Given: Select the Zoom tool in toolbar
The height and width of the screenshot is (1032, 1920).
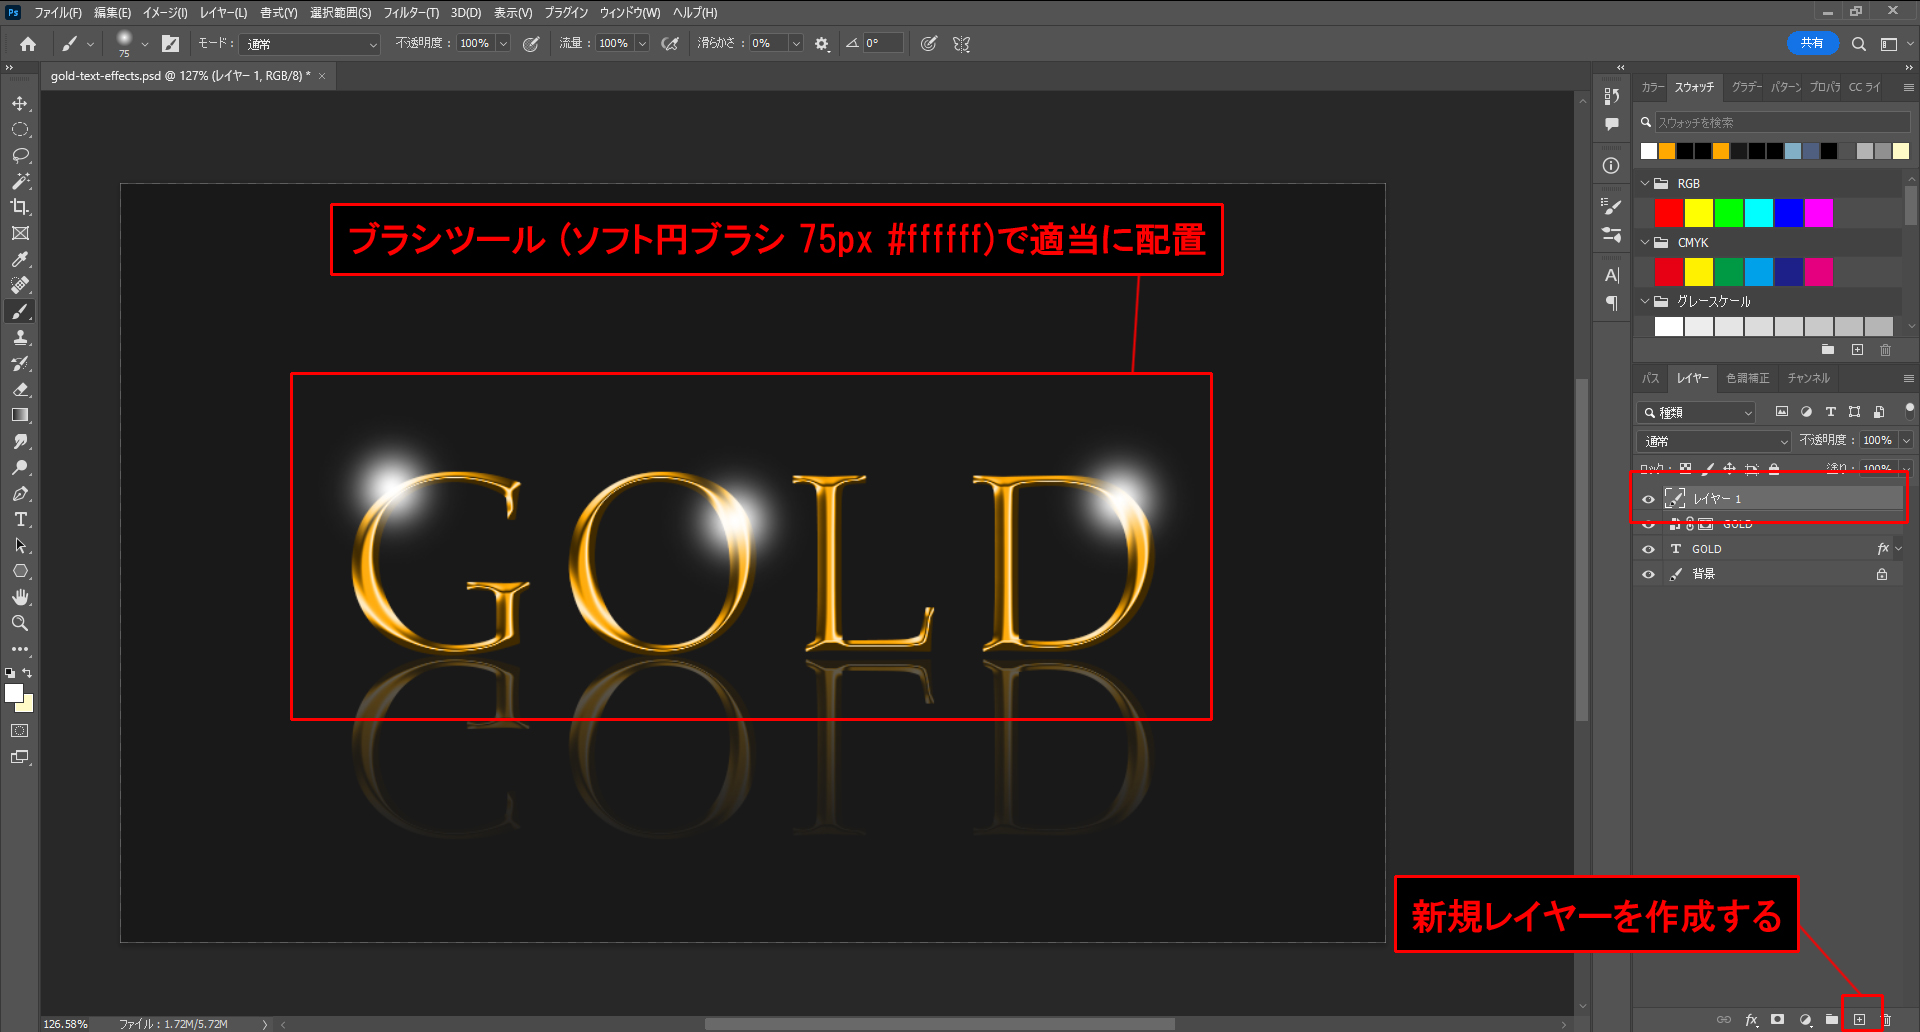Looking at the screenshot, I should tap(20, 623).
